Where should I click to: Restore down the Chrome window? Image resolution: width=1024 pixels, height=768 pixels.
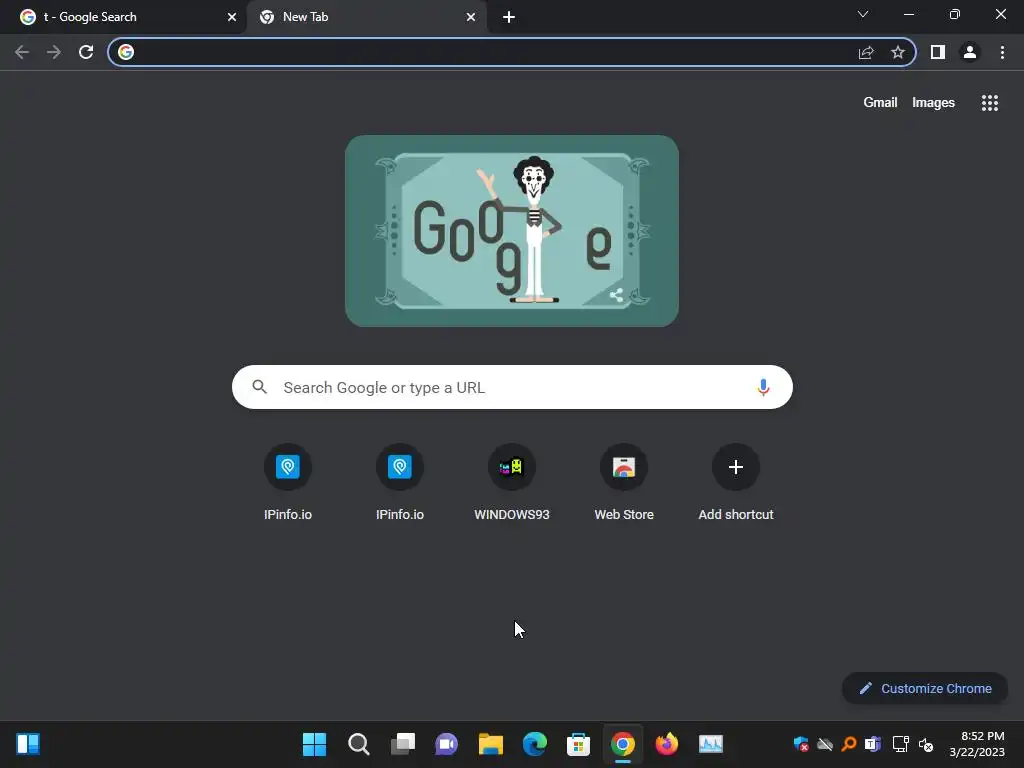[x=955, y=14]
